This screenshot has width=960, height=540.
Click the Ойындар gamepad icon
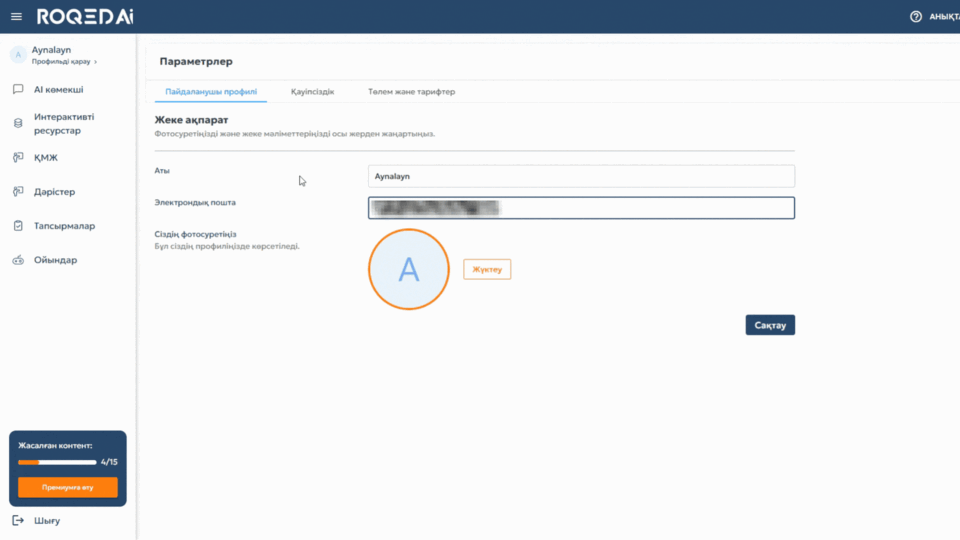pos(18,261)
